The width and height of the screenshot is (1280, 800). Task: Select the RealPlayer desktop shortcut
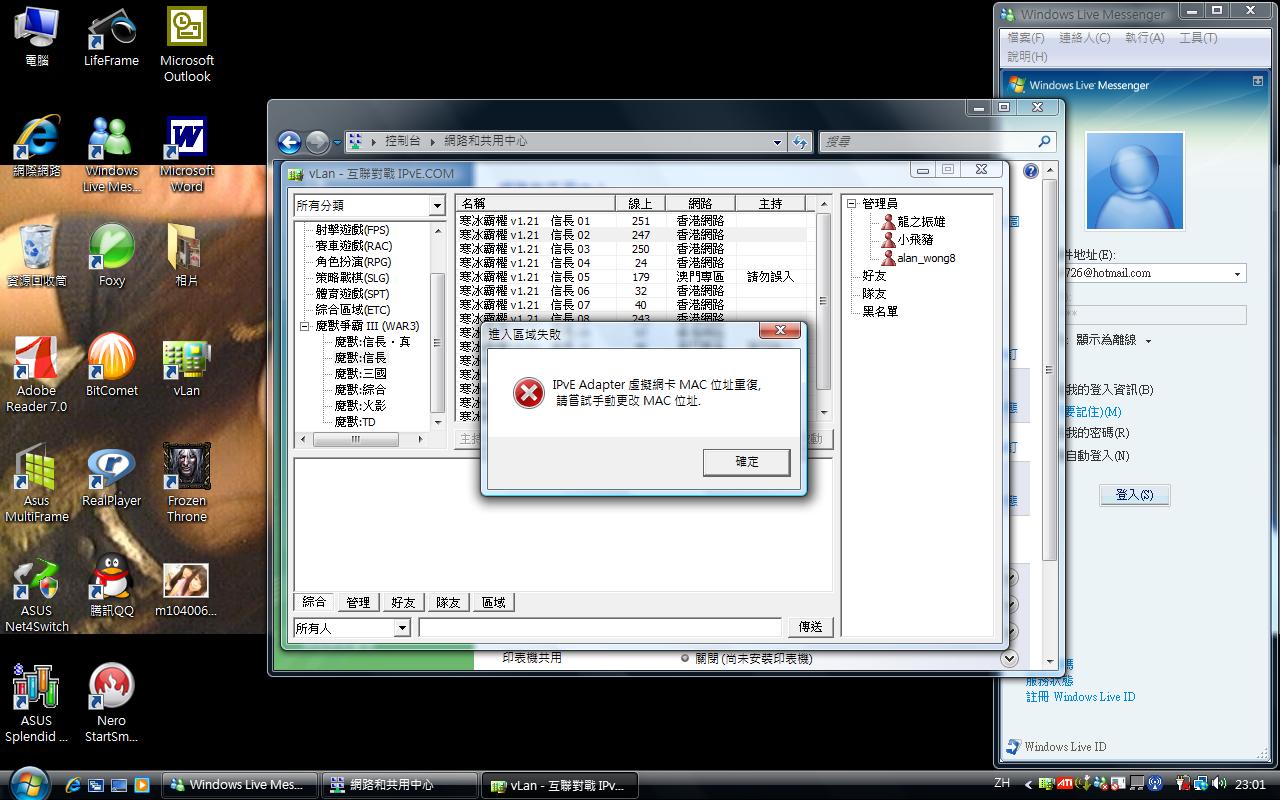(x=111, y=477)
